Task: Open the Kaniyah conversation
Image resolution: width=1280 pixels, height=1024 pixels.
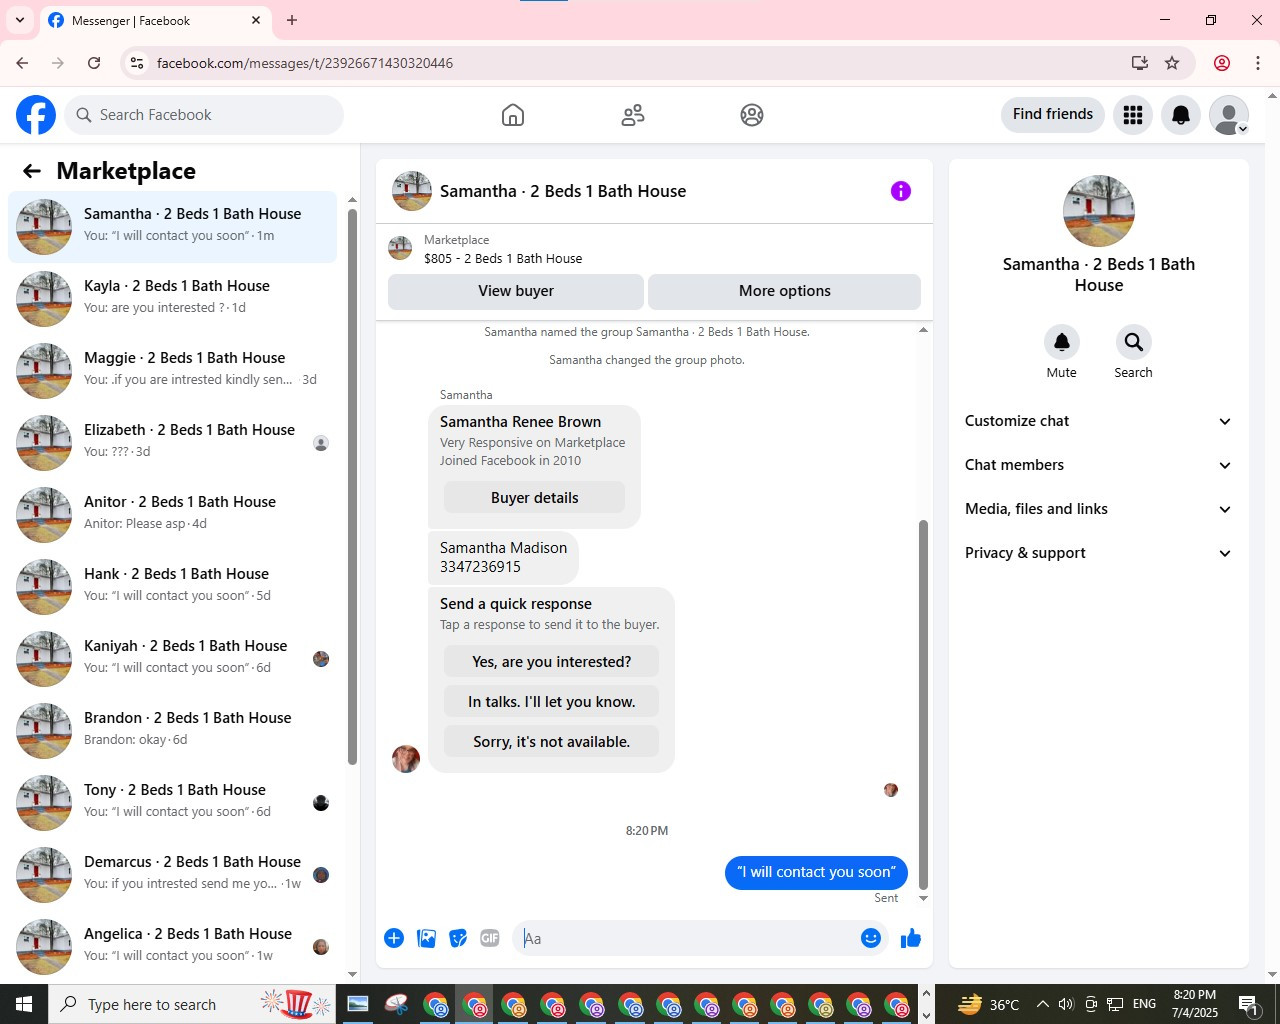Action: point(172,658)
